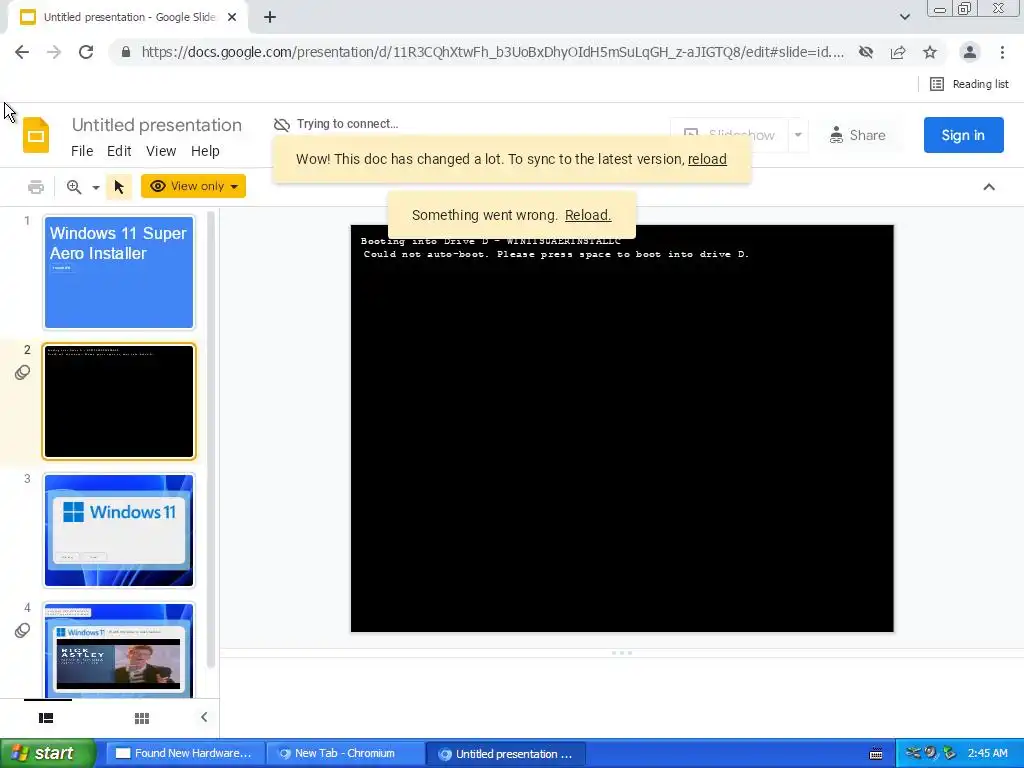Image resolution: width=1024 pixels, height=768 pixels.
Task: Click the reload link in the sync notice
Action: 707,159
